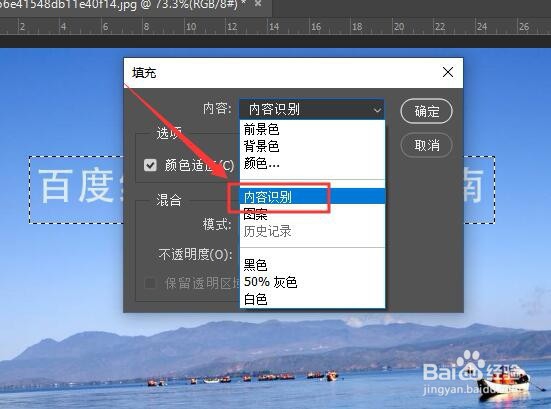Viewport: 551px width, 409px height.
Task: Toggle the 保留透明区域 checkbox
Action: tap(150, 283)
